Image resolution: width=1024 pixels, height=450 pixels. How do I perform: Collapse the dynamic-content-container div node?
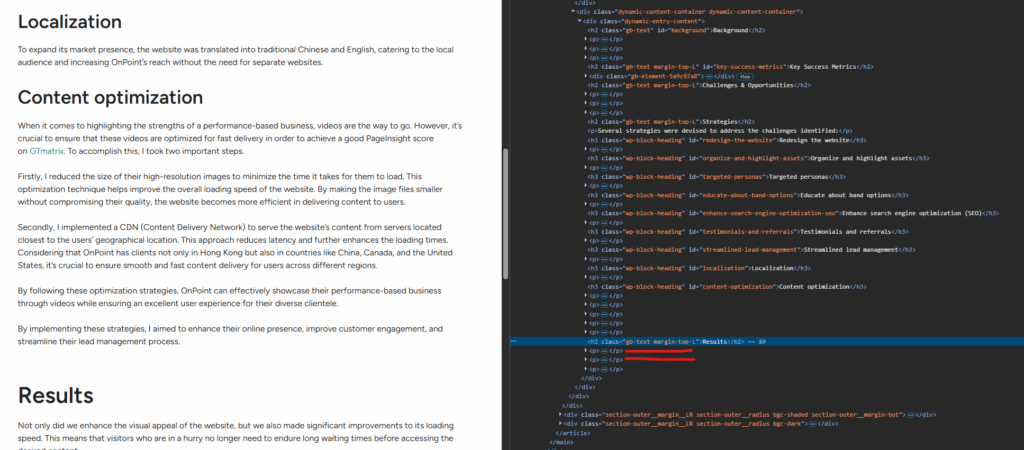point(574,11)
